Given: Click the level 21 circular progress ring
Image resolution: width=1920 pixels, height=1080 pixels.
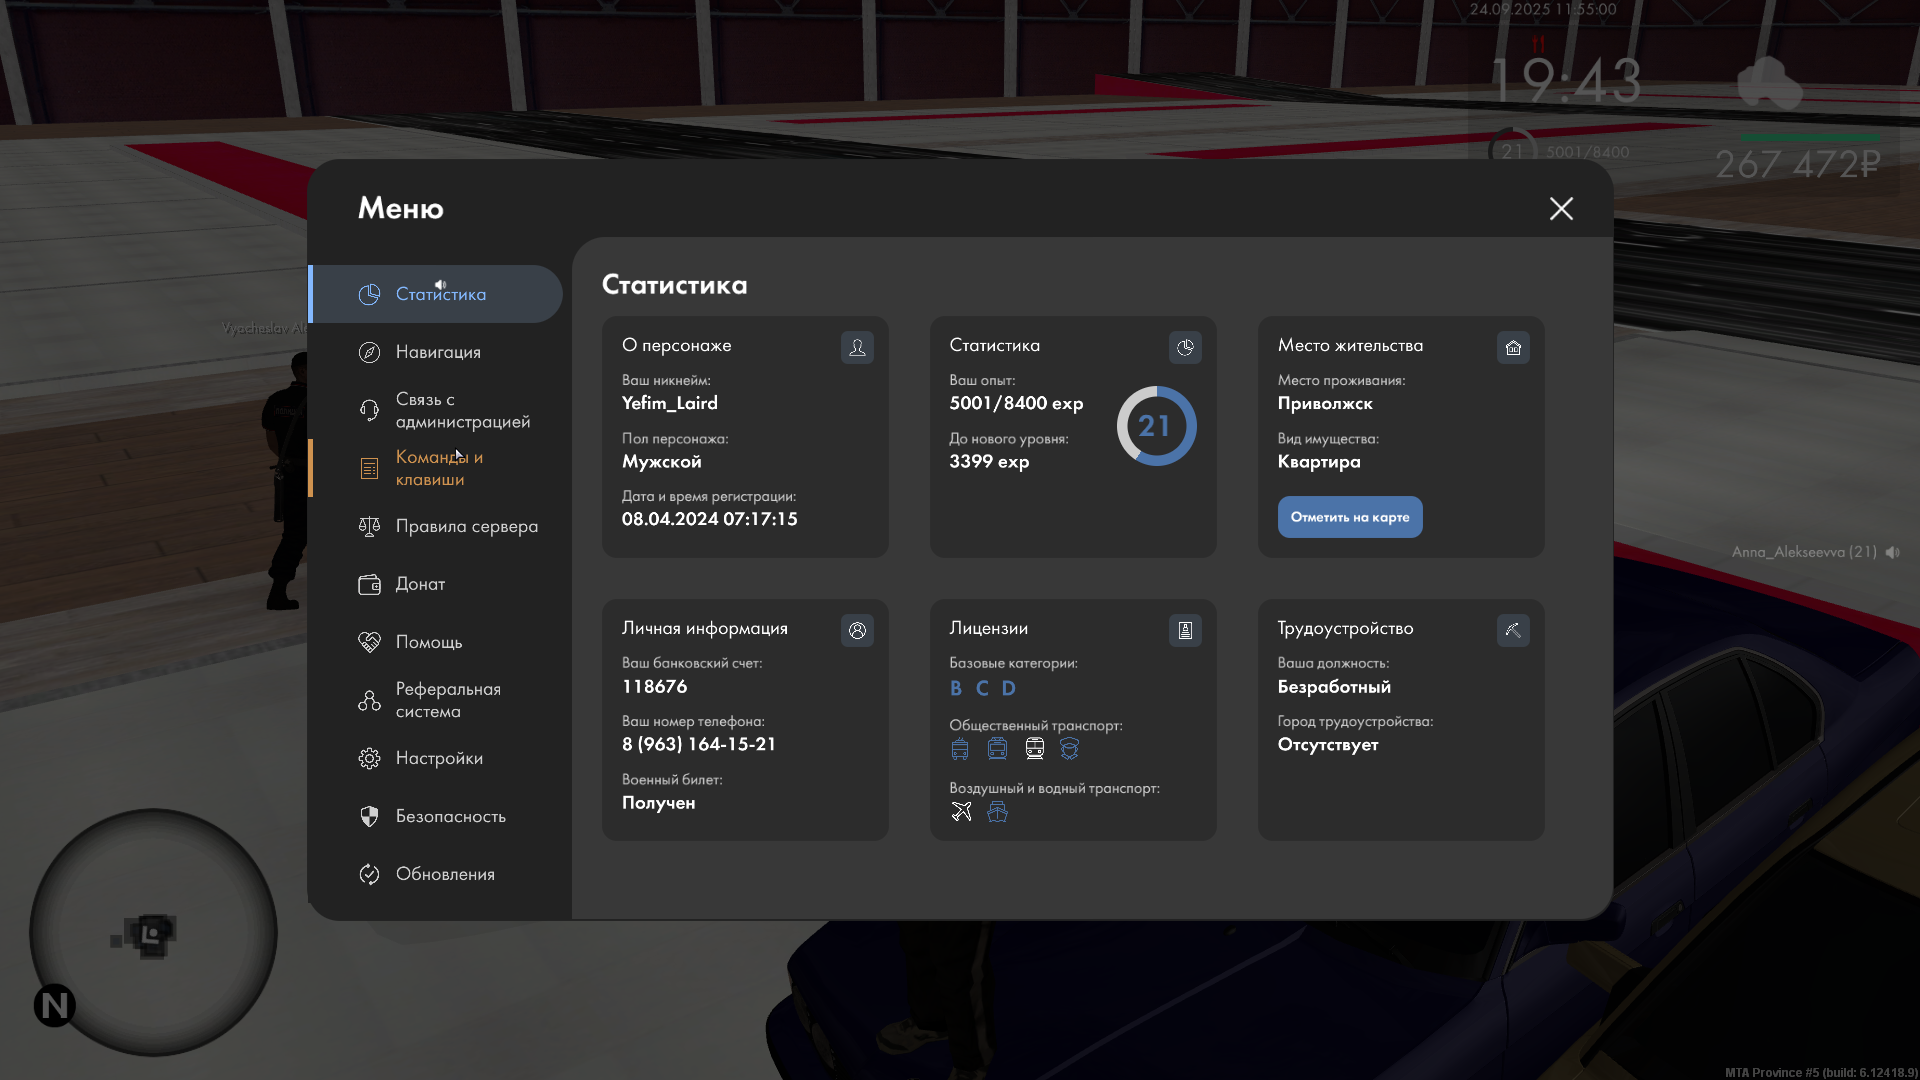Looking at the screenshot, I should point(1156,426).
